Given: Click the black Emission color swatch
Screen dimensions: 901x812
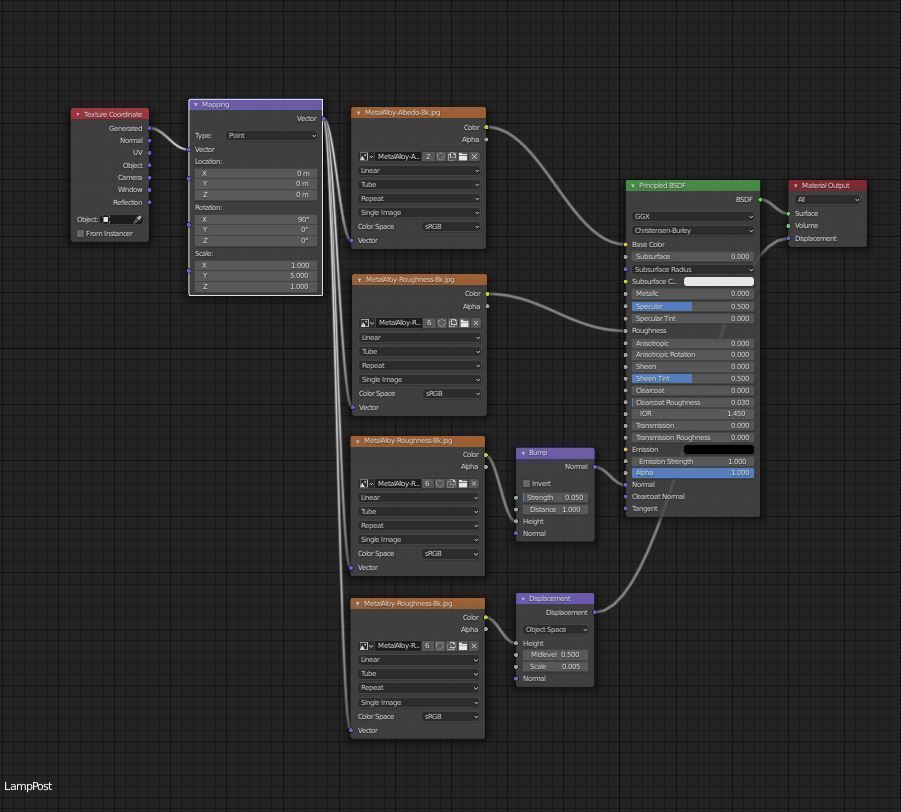Looking at the screenshot, I should pos(719,449).
